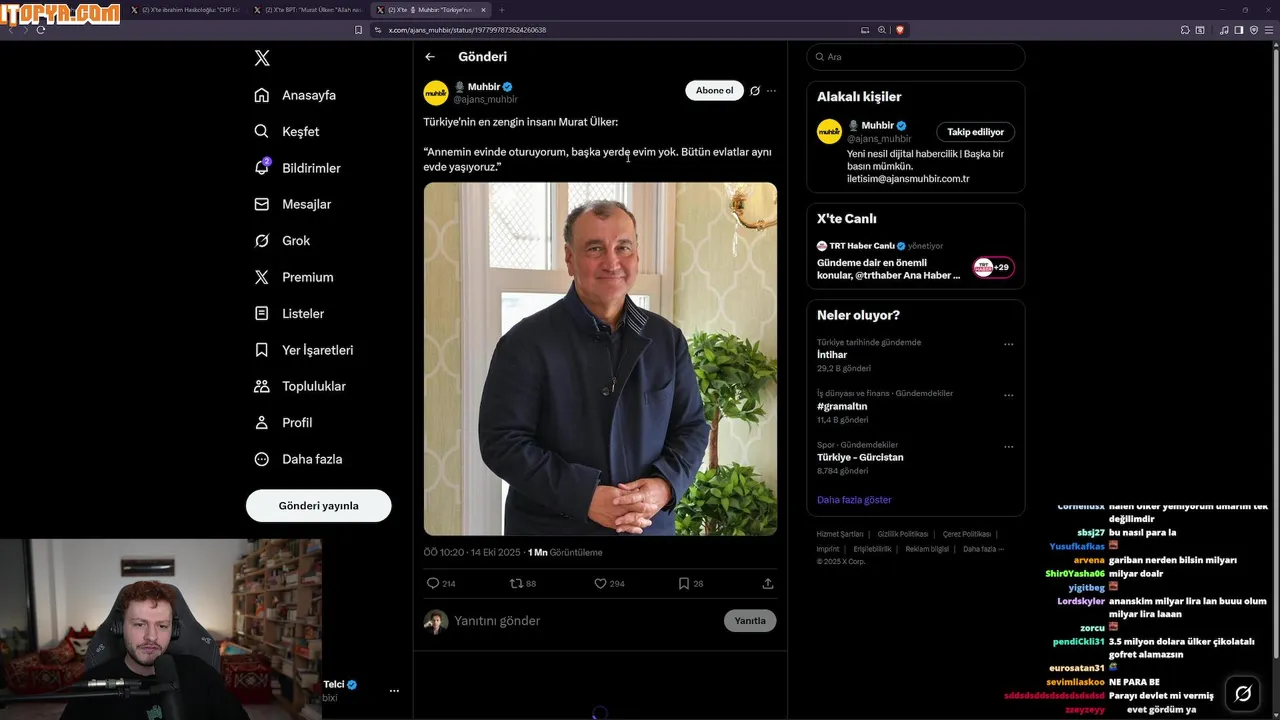Open the Keşfet explore page

[x=287, y=131]
